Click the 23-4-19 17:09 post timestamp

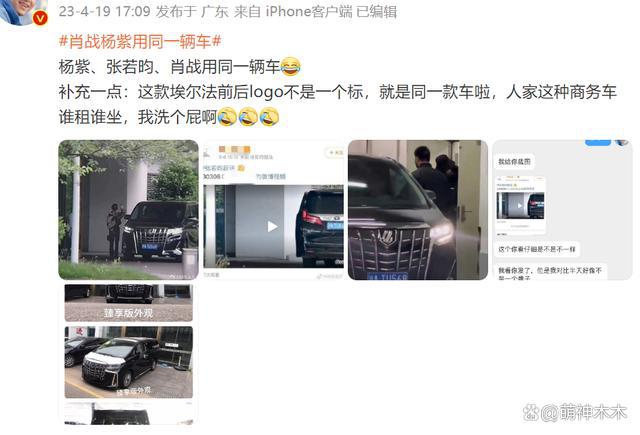coord(104,11)
